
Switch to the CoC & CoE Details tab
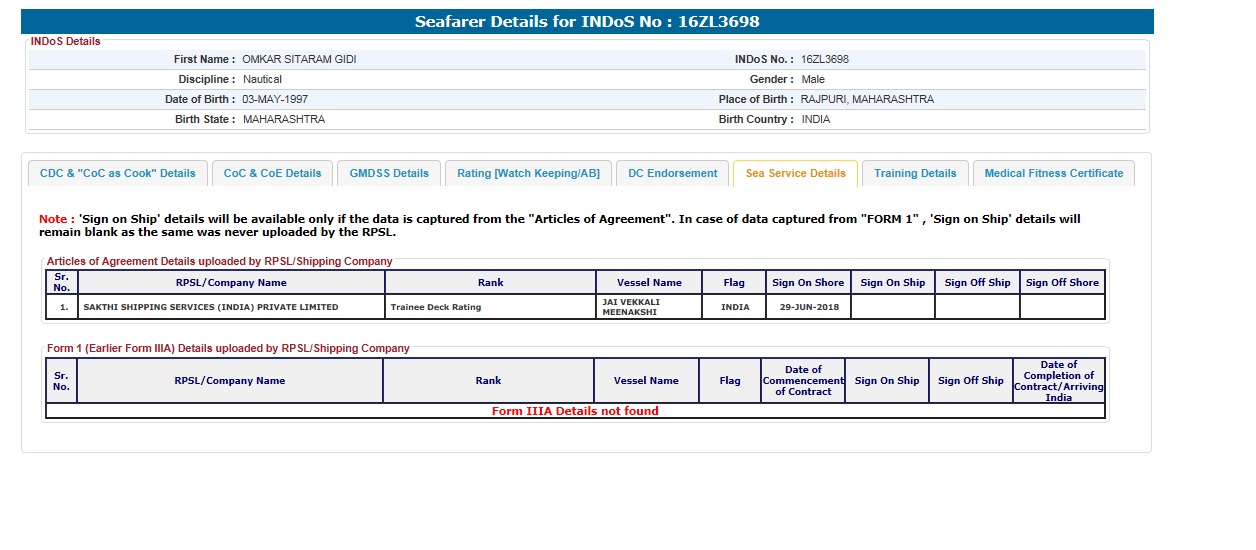point(272,173)
